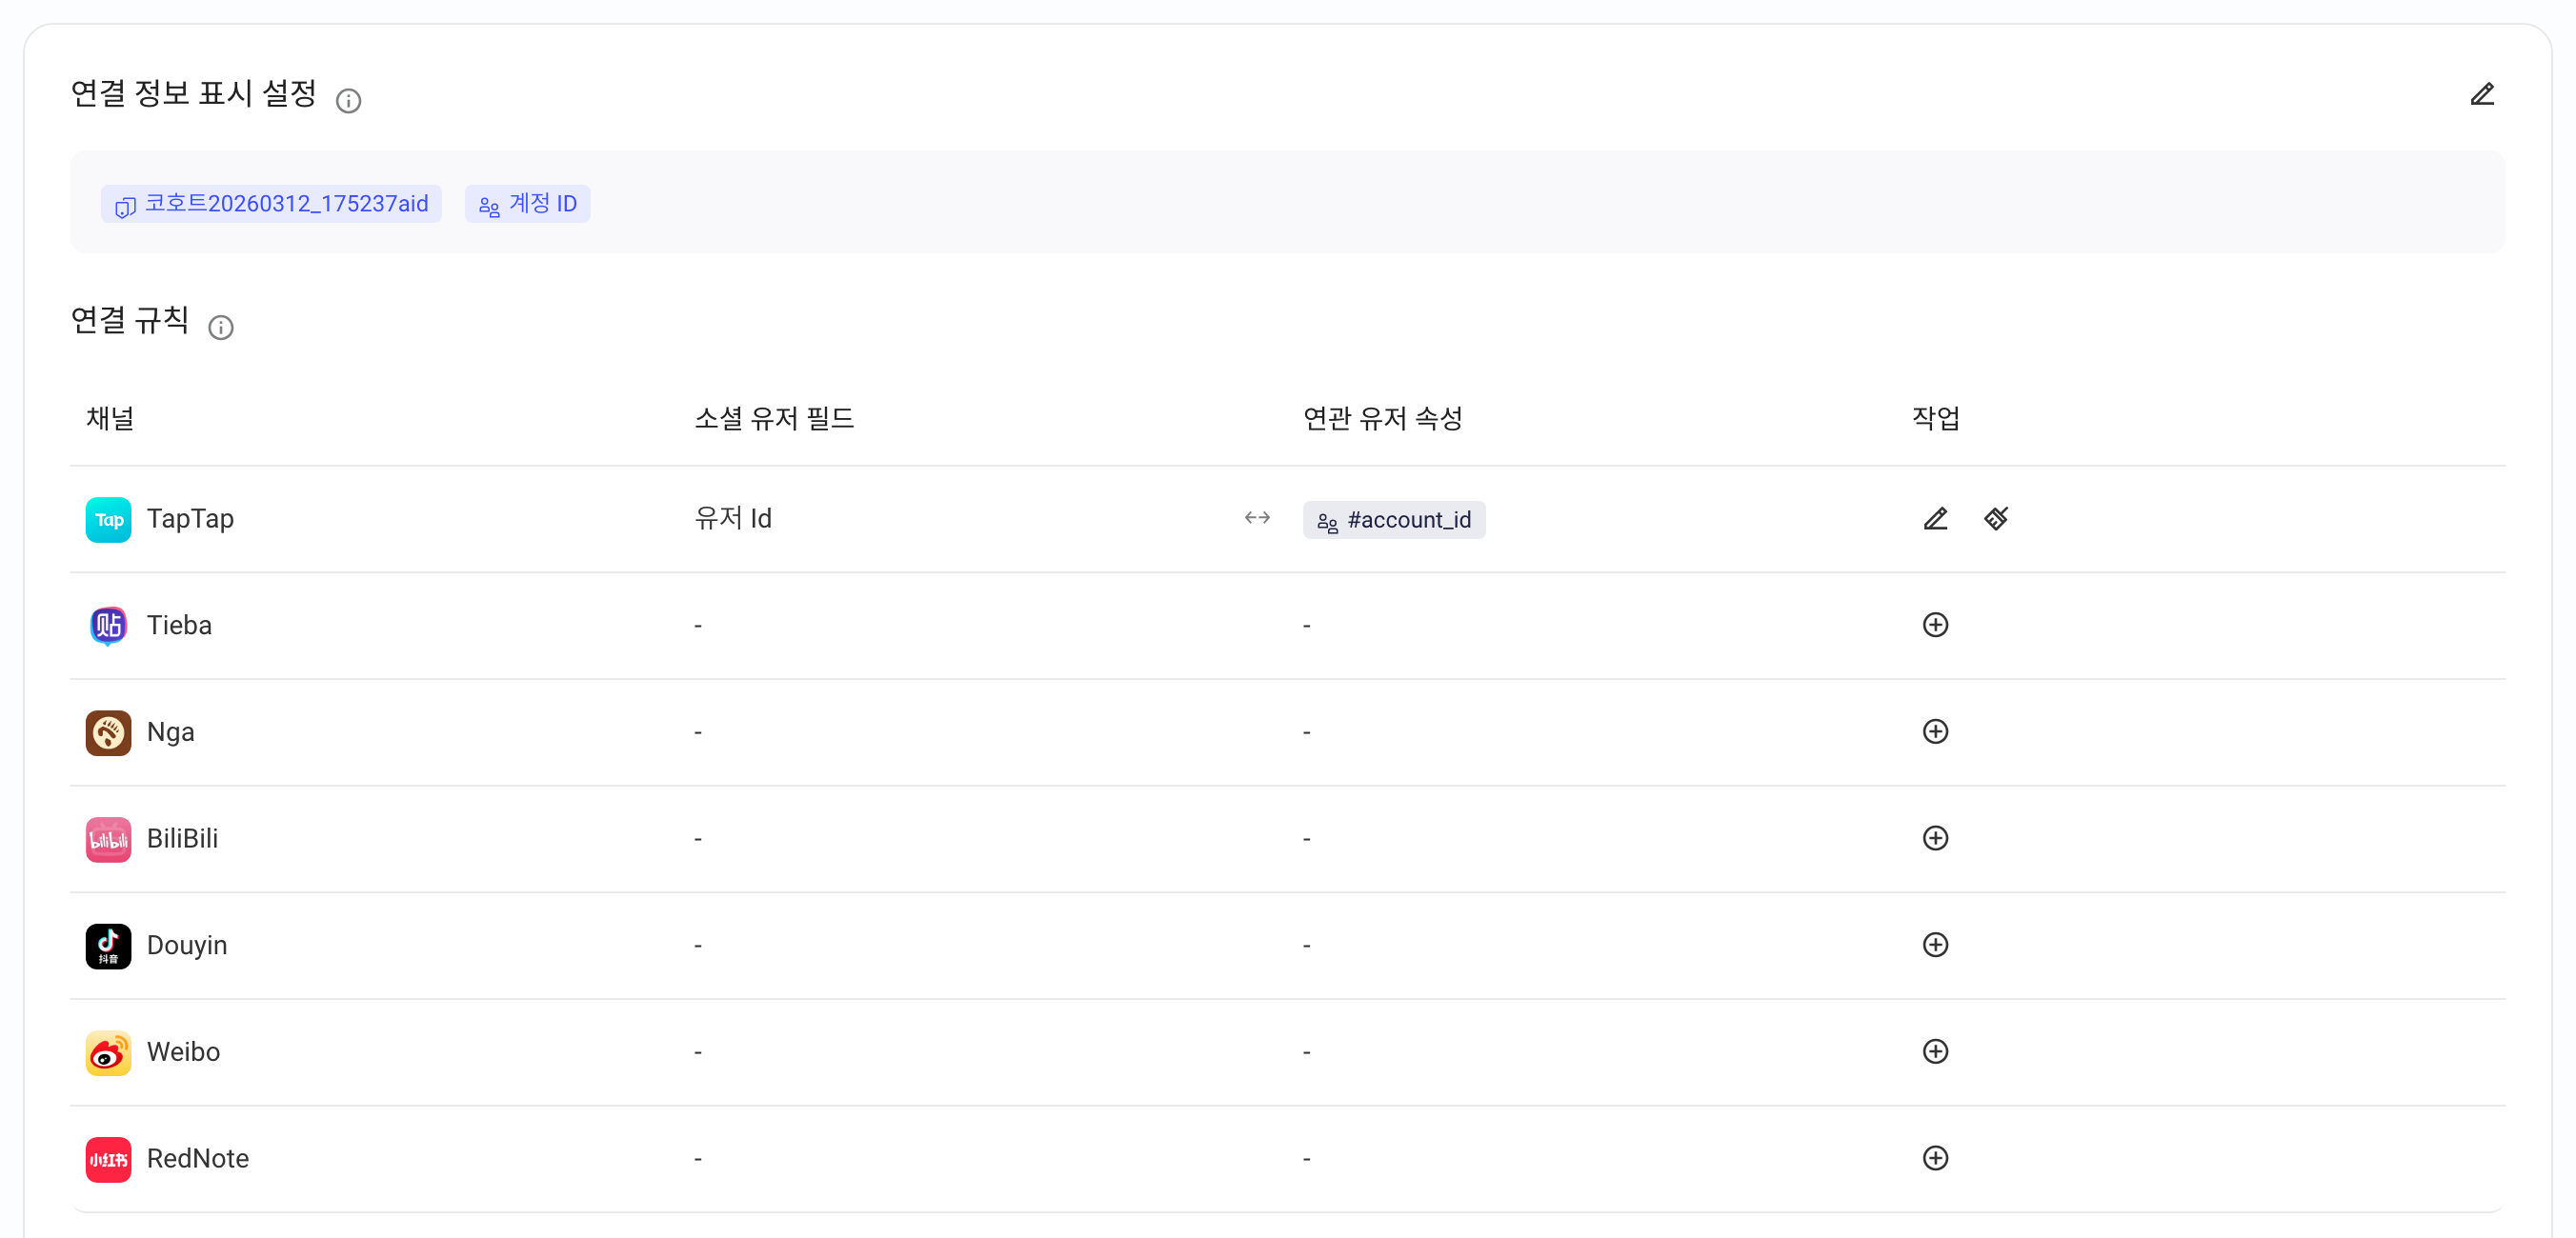The height and width of the screenshot is (1238, 2576).
Task: Click the #account_id attribute chip
Action: (x=1394, y=520)
